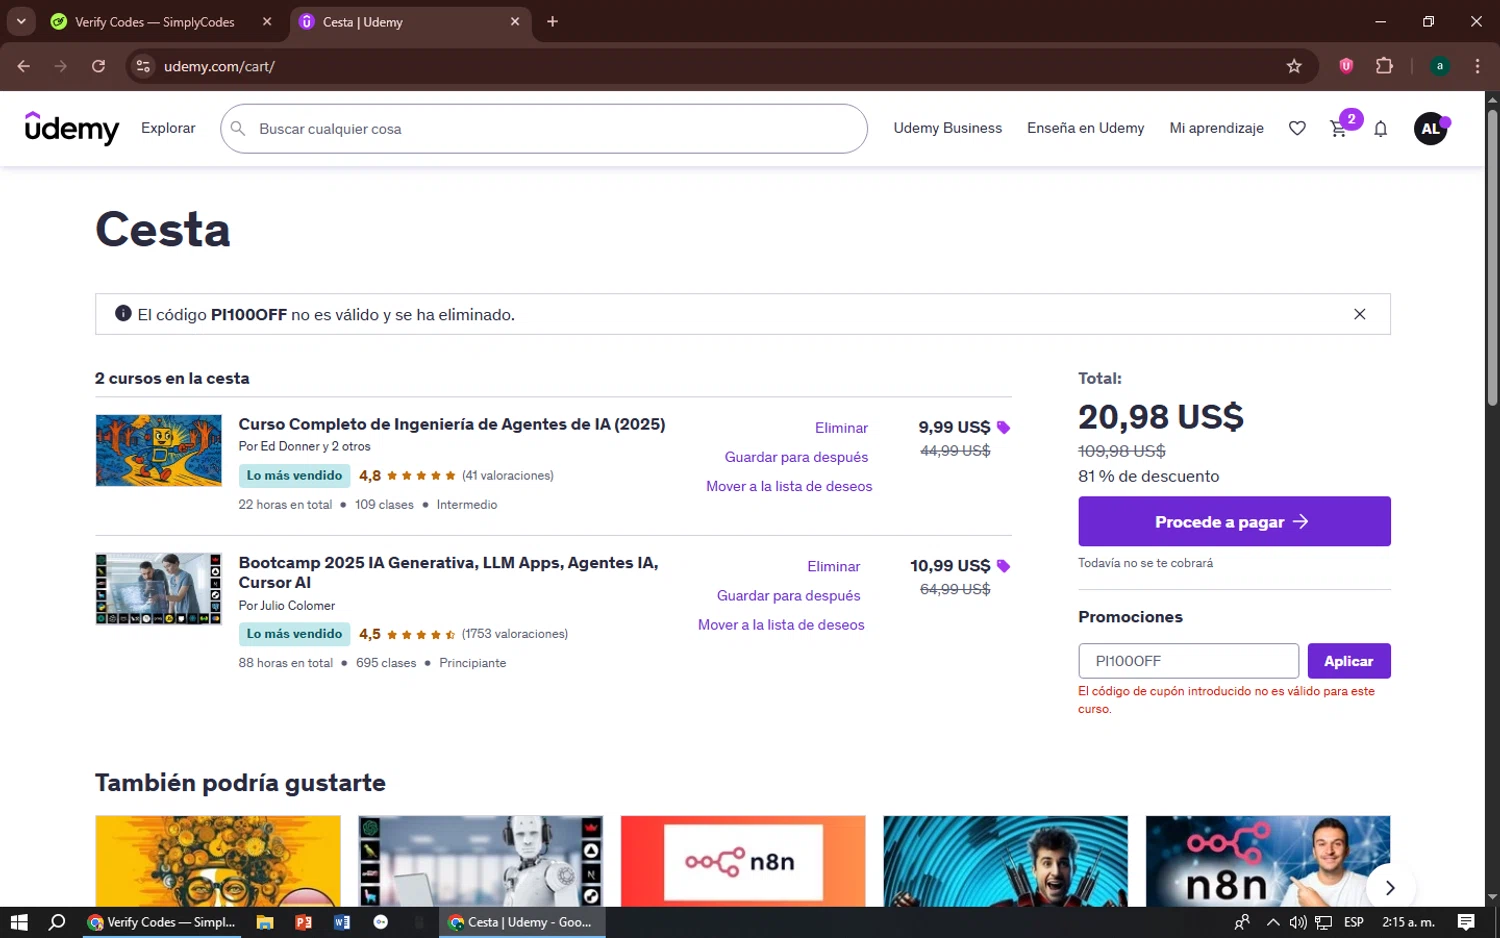Open the wishlist heart icon
Screen dimensions: 1500x938
click(1297, 128)
